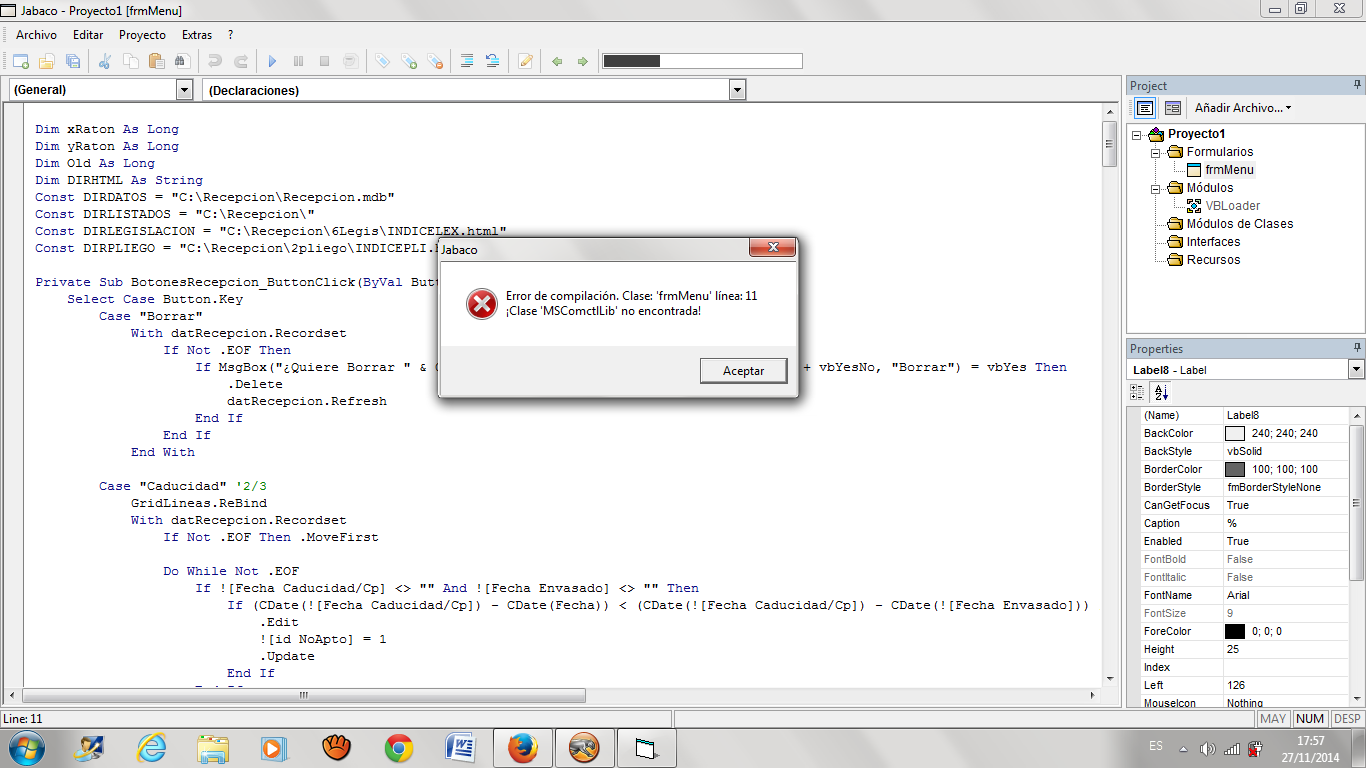This screenshot has height=768, width=1366.
Task: Click the redo arrow icon
Action: [x=241, y=61]
